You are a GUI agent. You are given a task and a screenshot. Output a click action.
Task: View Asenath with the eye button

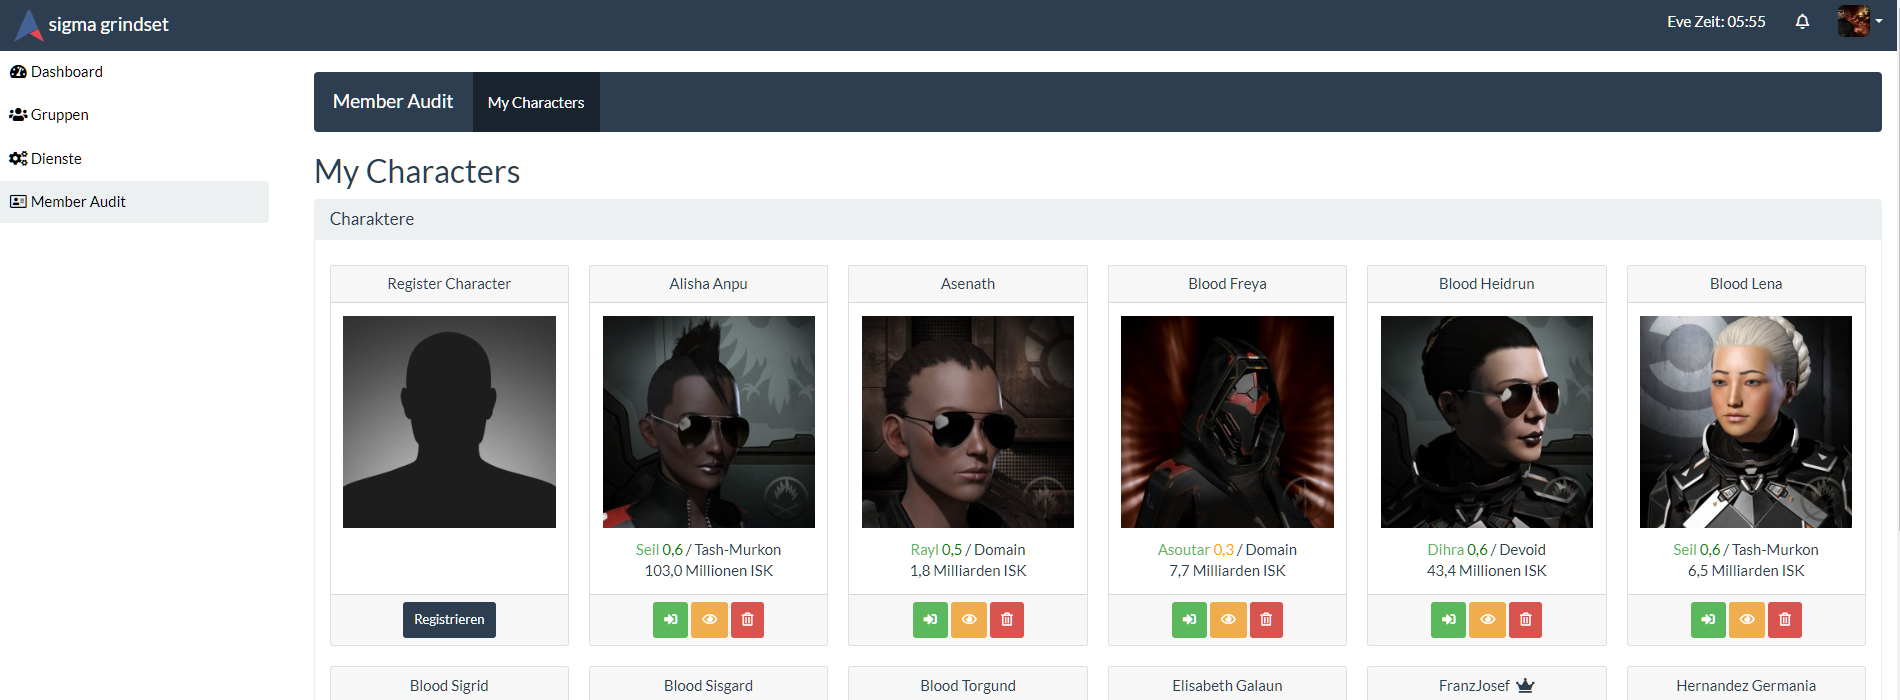969,620
